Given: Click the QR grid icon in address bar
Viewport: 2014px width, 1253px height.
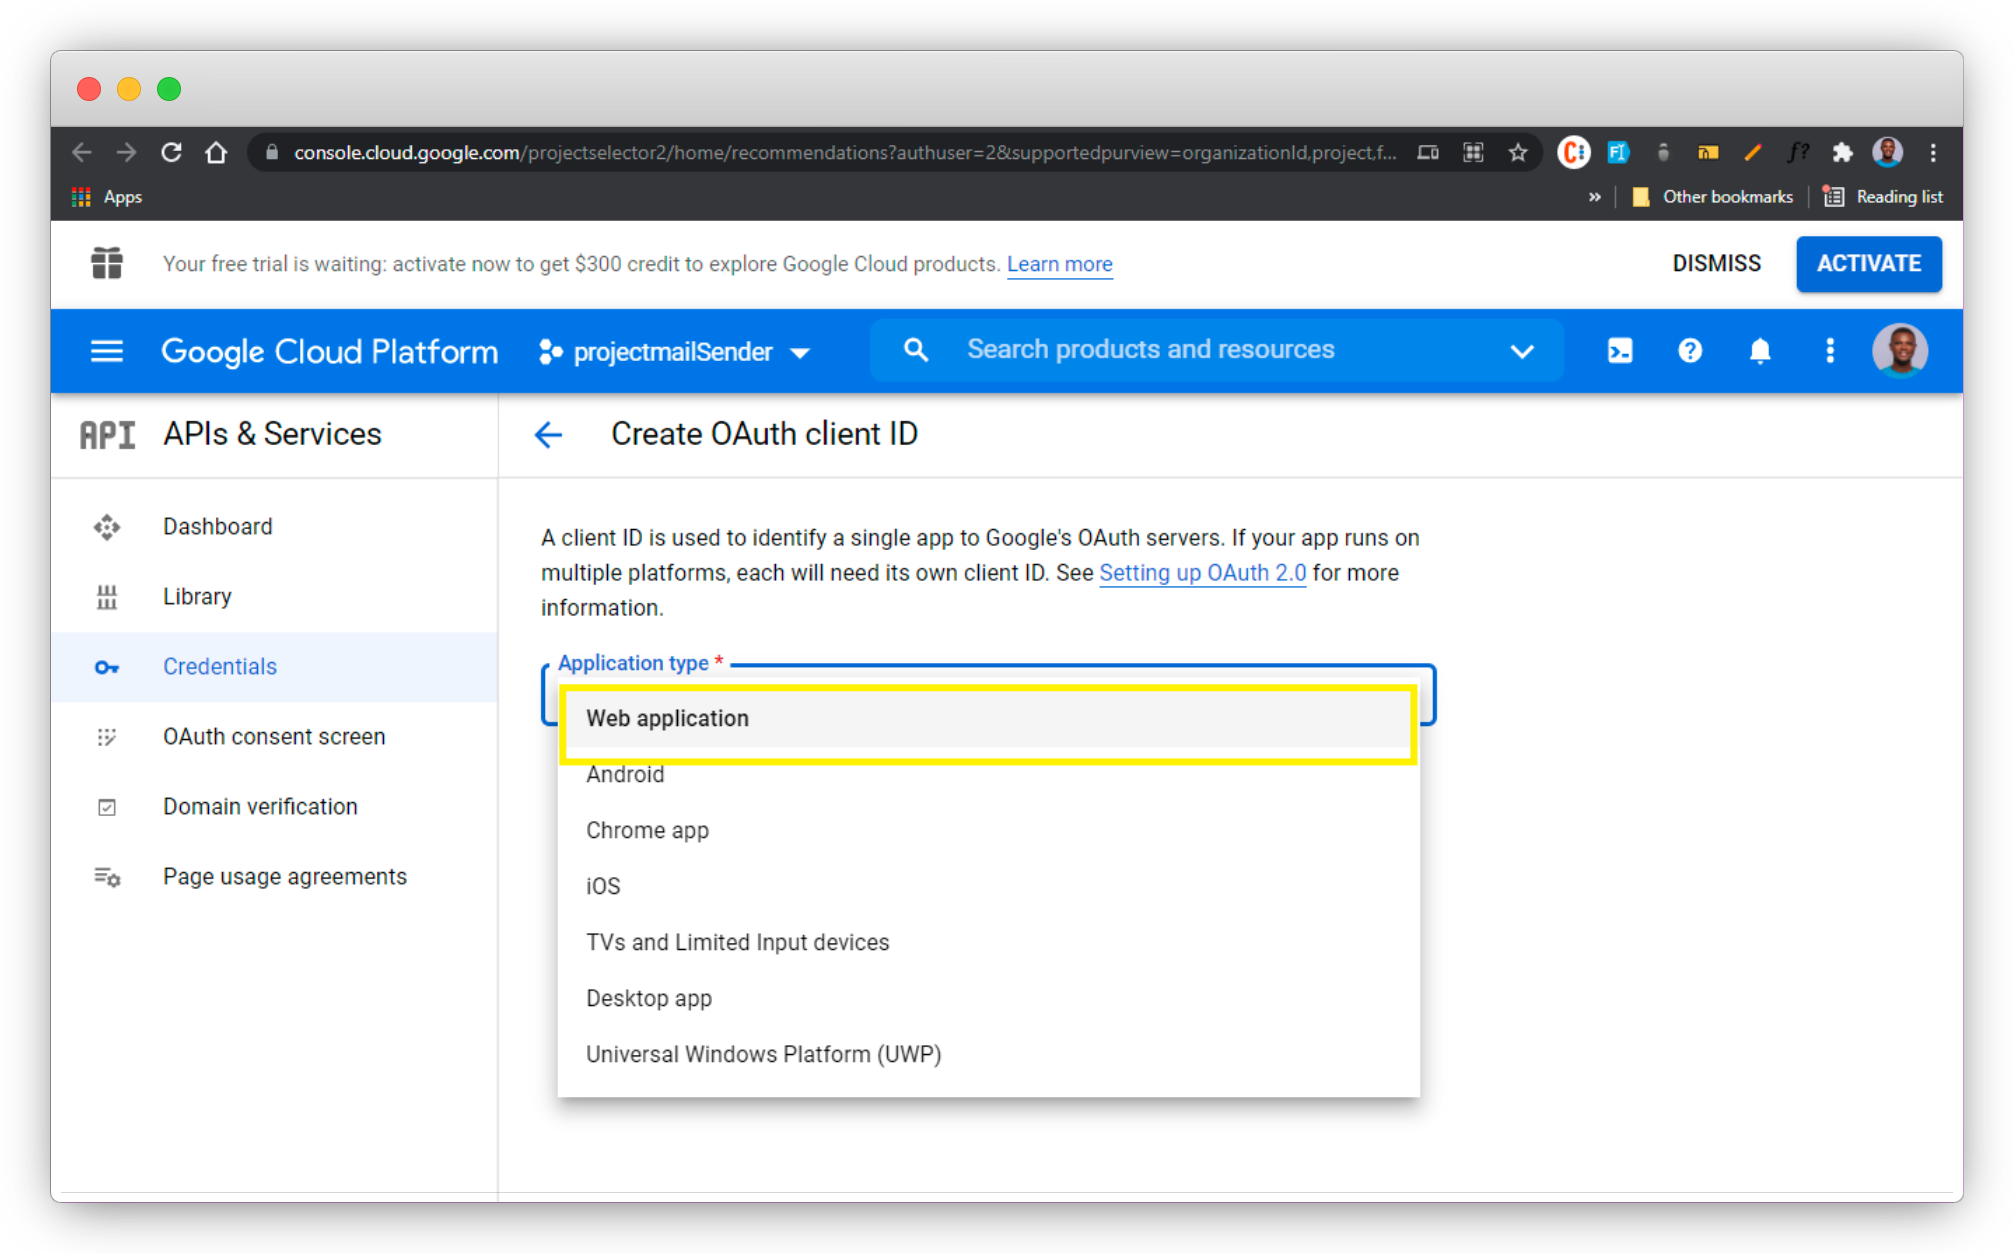Looking at the screenshot, I should click(1473, 152).
